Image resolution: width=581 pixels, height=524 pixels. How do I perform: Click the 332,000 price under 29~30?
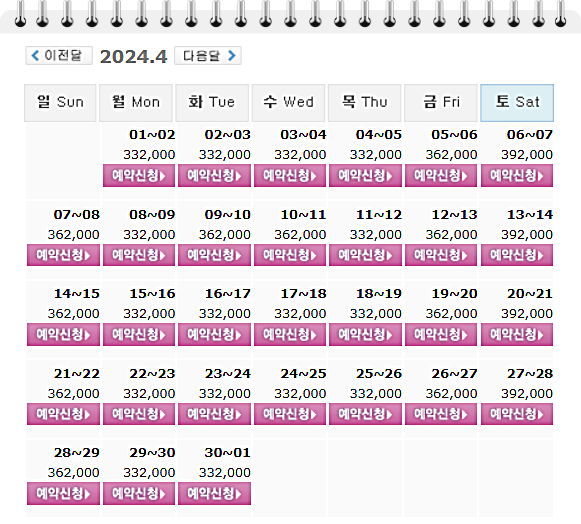click(x=149, y=473)
